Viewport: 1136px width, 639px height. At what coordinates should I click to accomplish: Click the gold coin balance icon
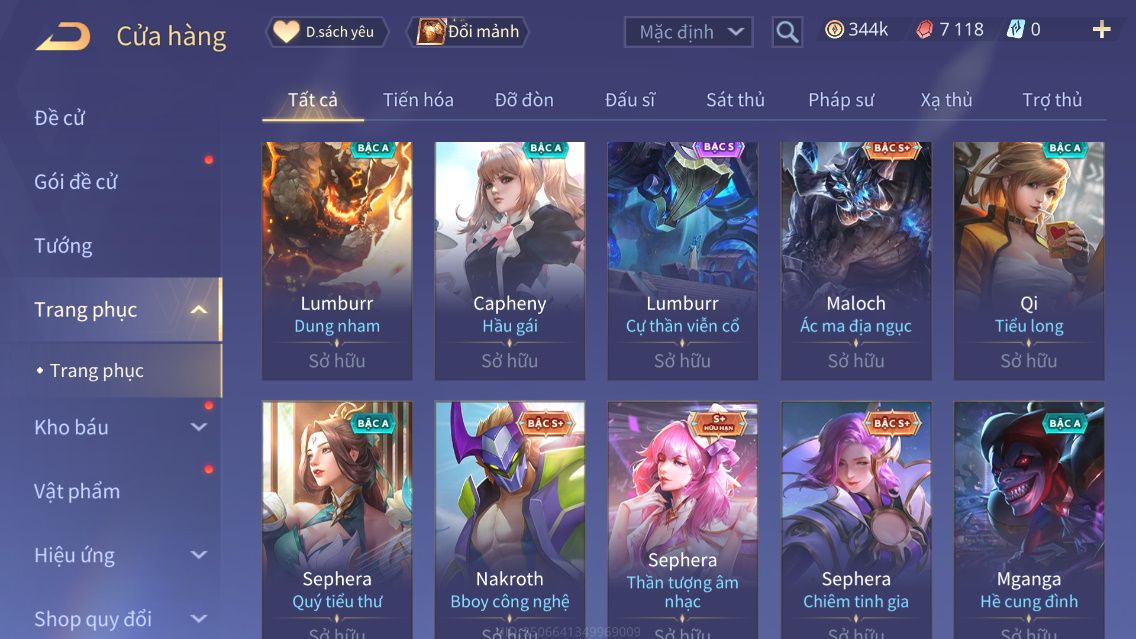coord(835,30)
